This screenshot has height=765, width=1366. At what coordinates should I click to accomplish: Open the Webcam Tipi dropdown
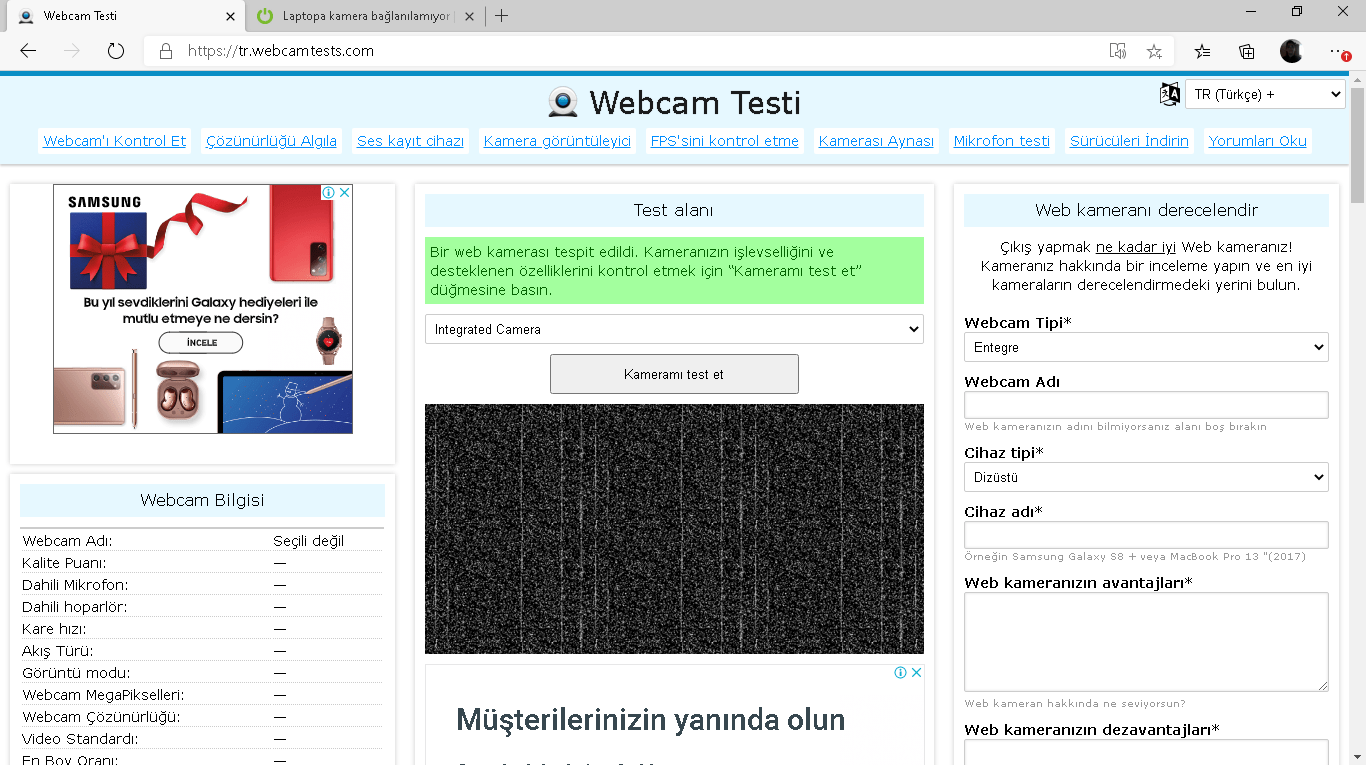1146,347
